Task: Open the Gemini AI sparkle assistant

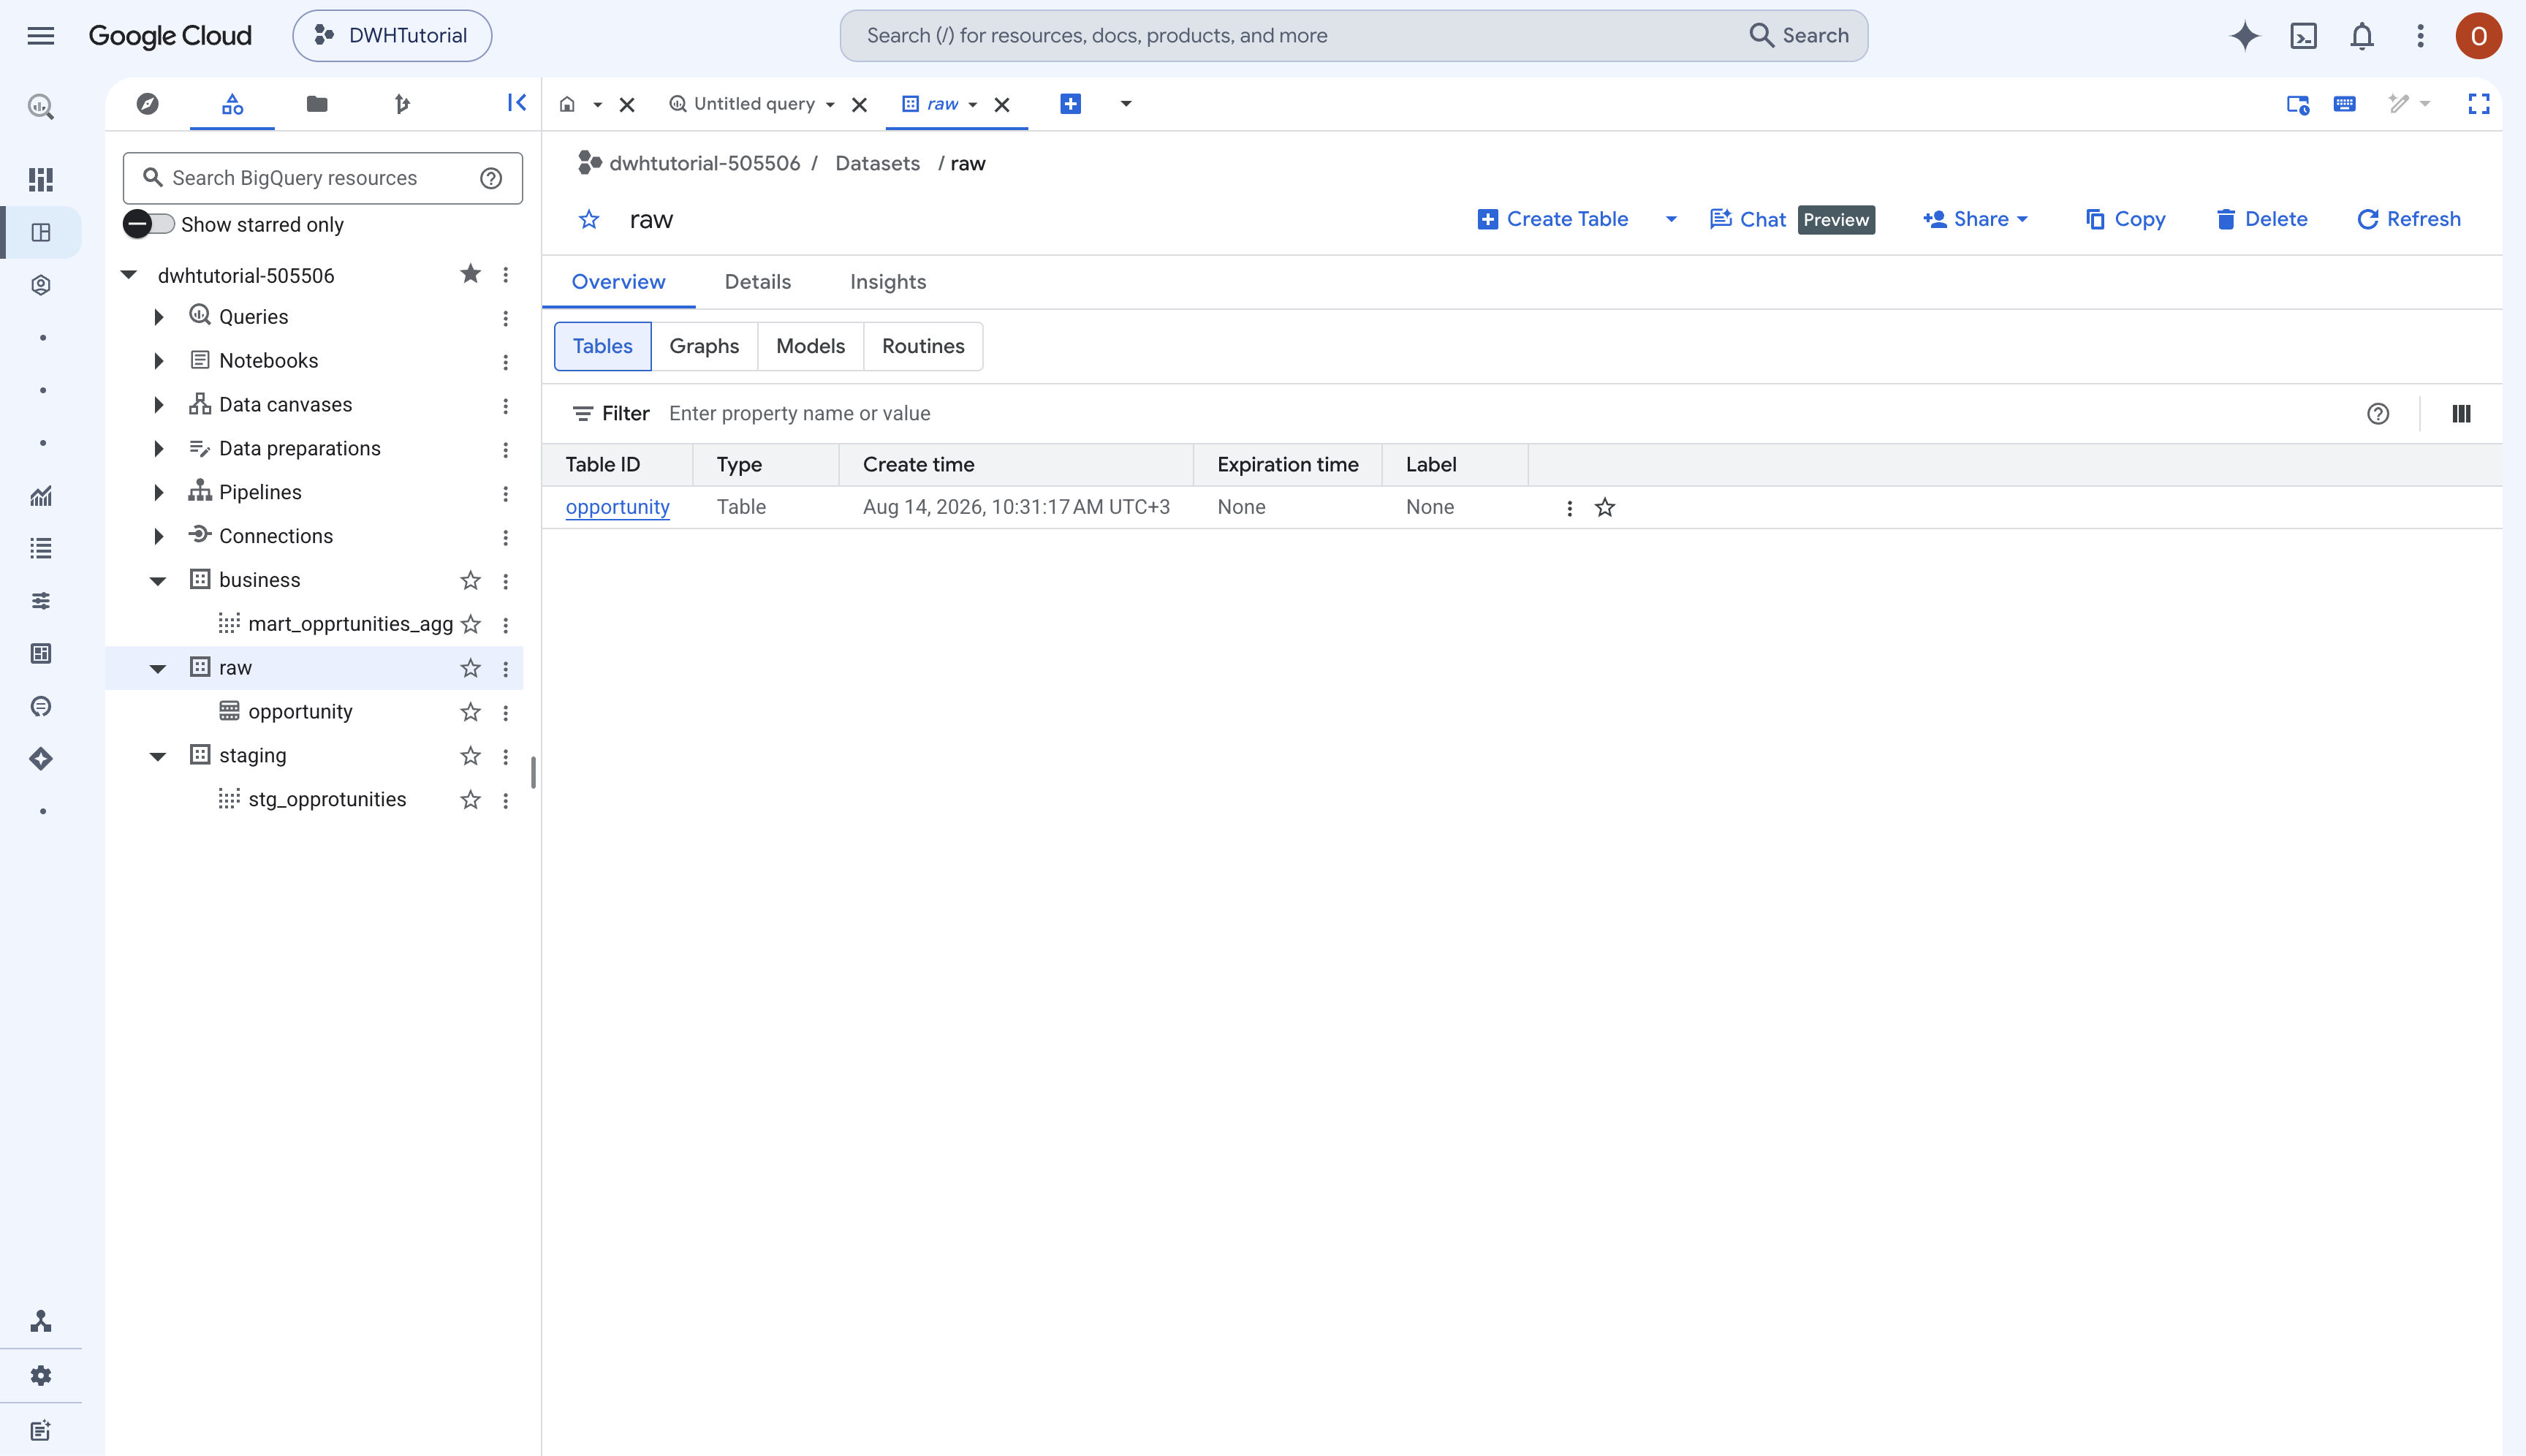Action: click(2244, 36)
